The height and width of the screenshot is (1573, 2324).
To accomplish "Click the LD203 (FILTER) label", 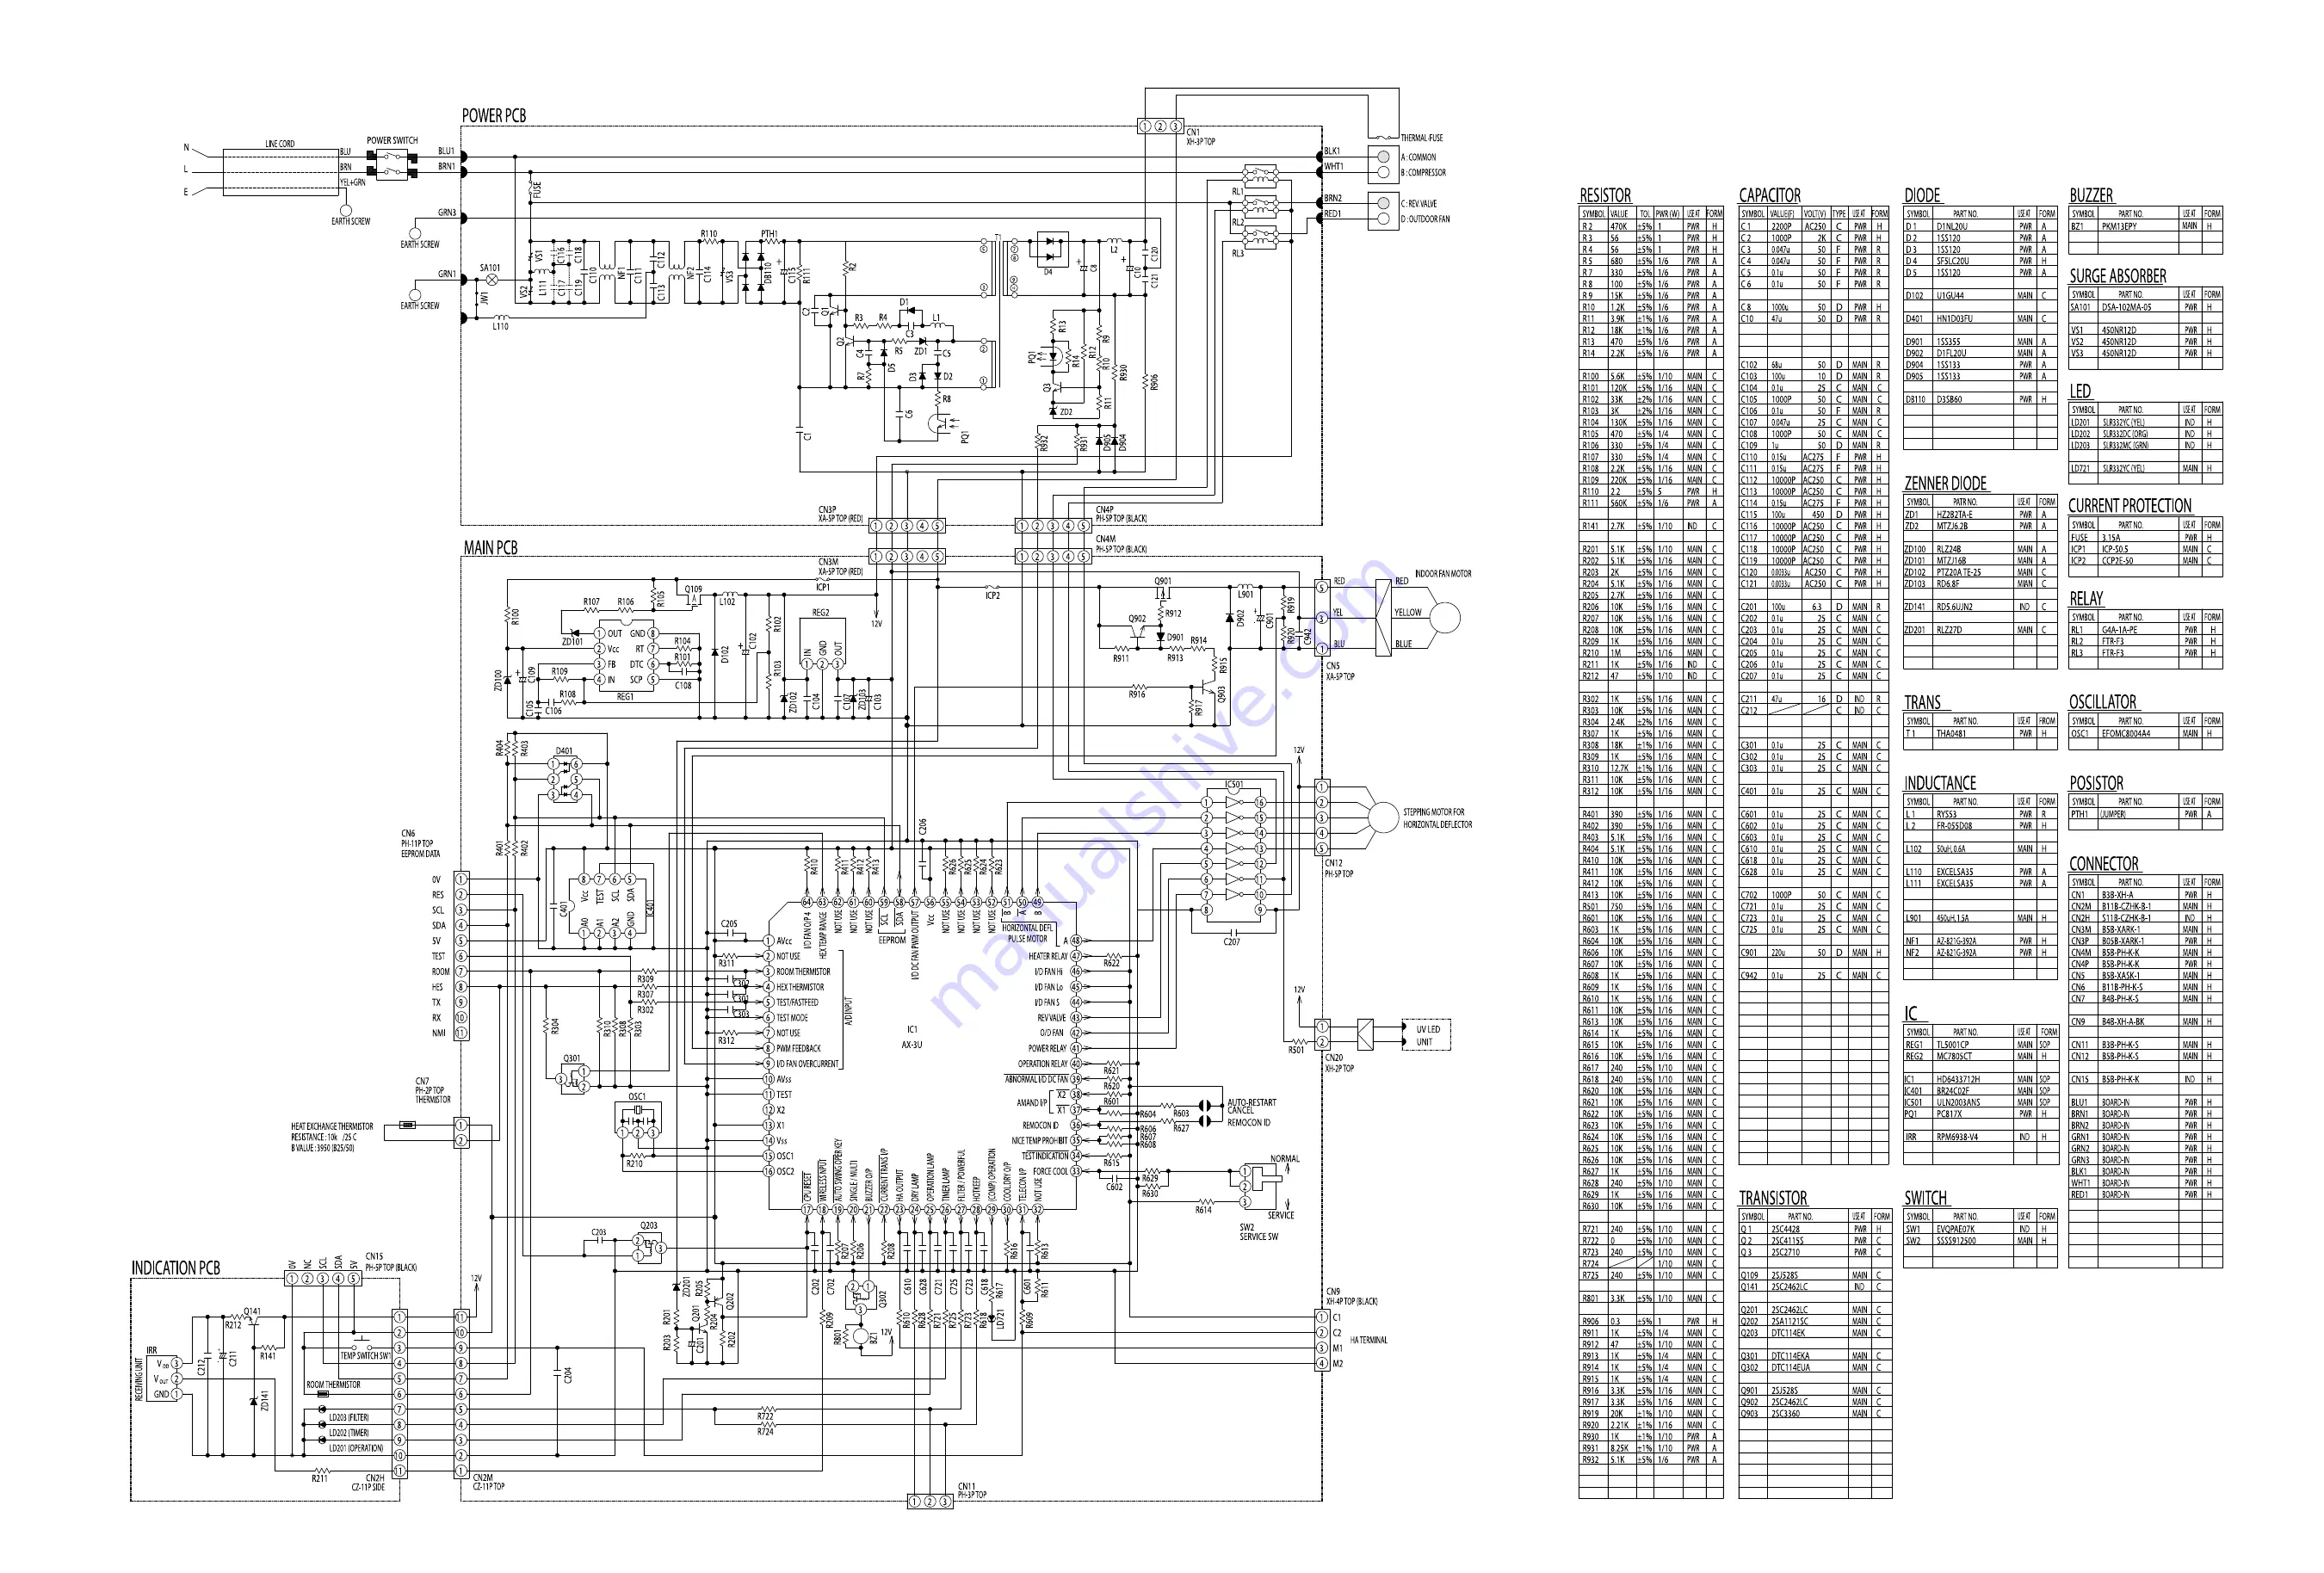I will (349, 1418).
